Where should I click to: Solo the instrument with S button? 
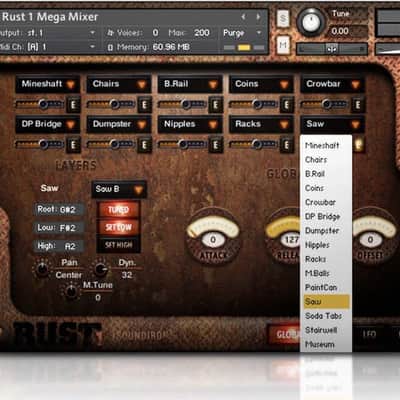[x=283, y=18]
